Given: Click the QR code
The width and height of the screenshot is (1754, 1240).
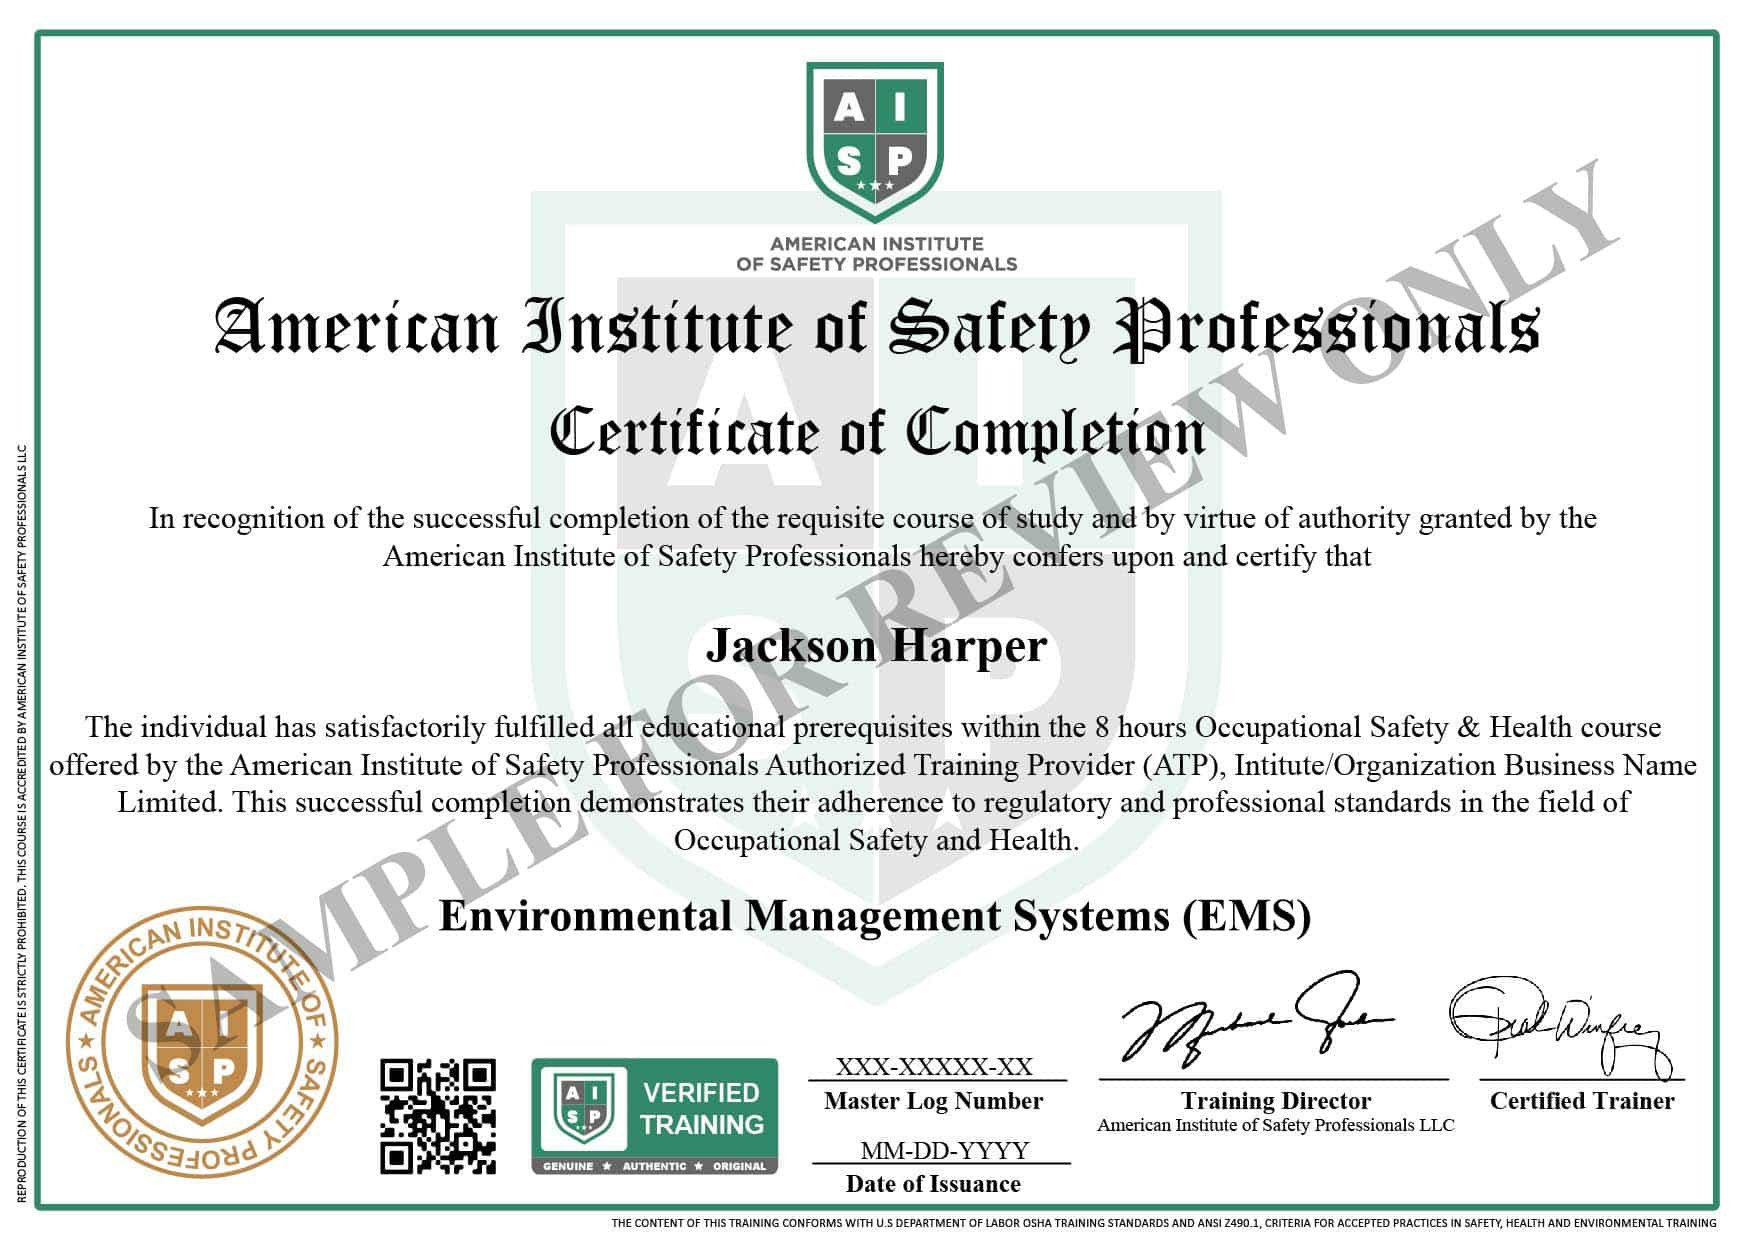Looking at the screenshot, I should point(438,1115).
